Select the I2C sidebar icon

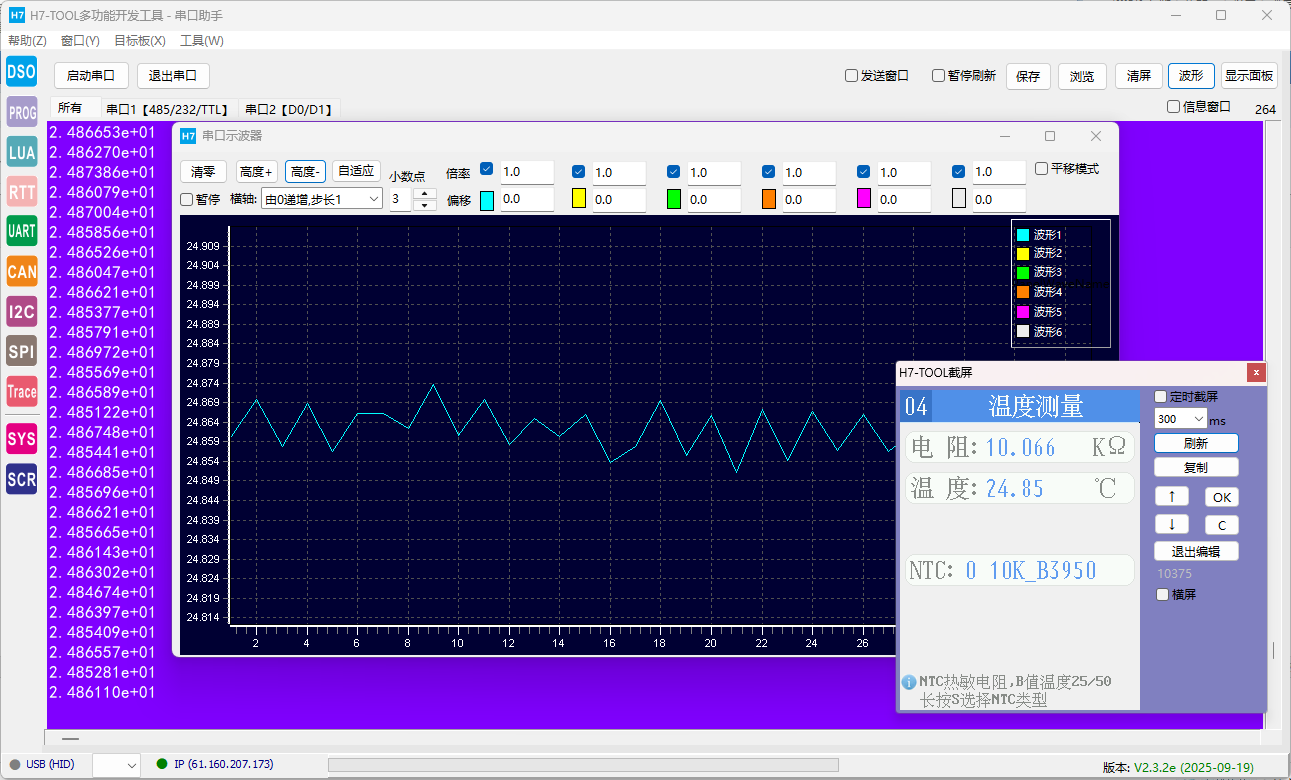(21, 311)
